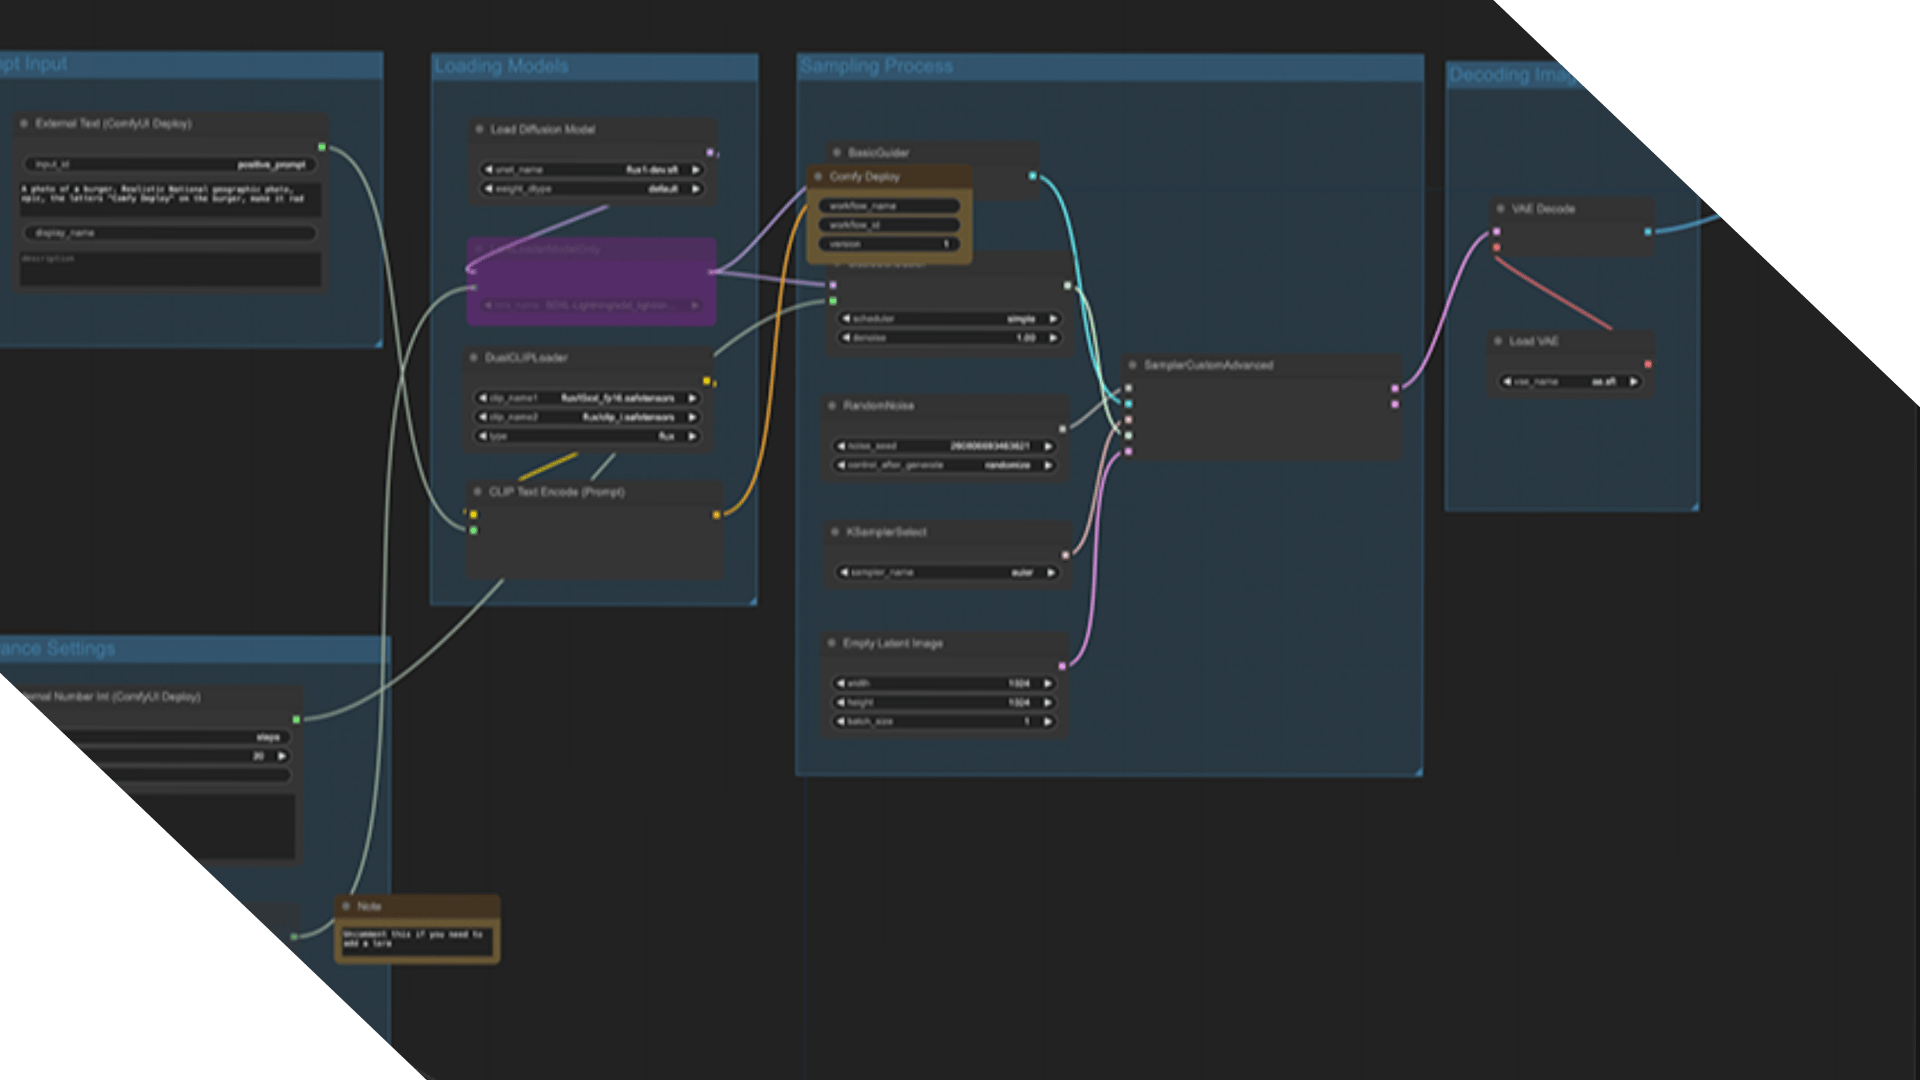Click next arrow on vae_name selector
This screenshot has width=1920, height=1080.
click(1633, 381)
